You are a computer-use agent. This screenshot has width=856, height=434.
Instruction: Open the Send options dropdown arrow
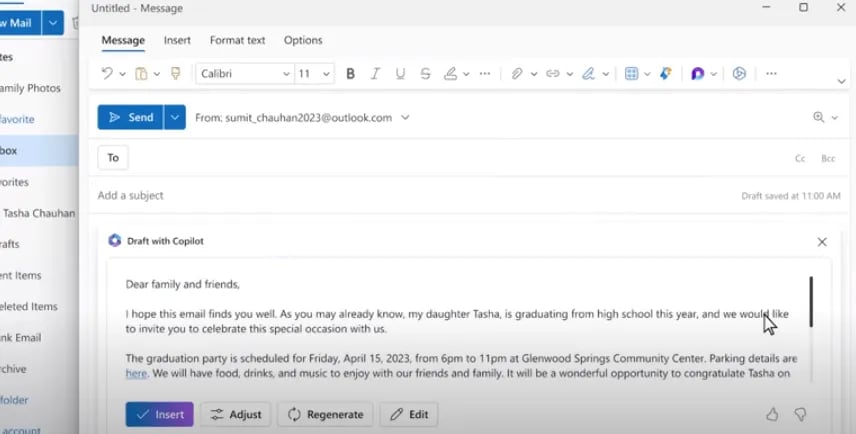[x=175, y=117]
